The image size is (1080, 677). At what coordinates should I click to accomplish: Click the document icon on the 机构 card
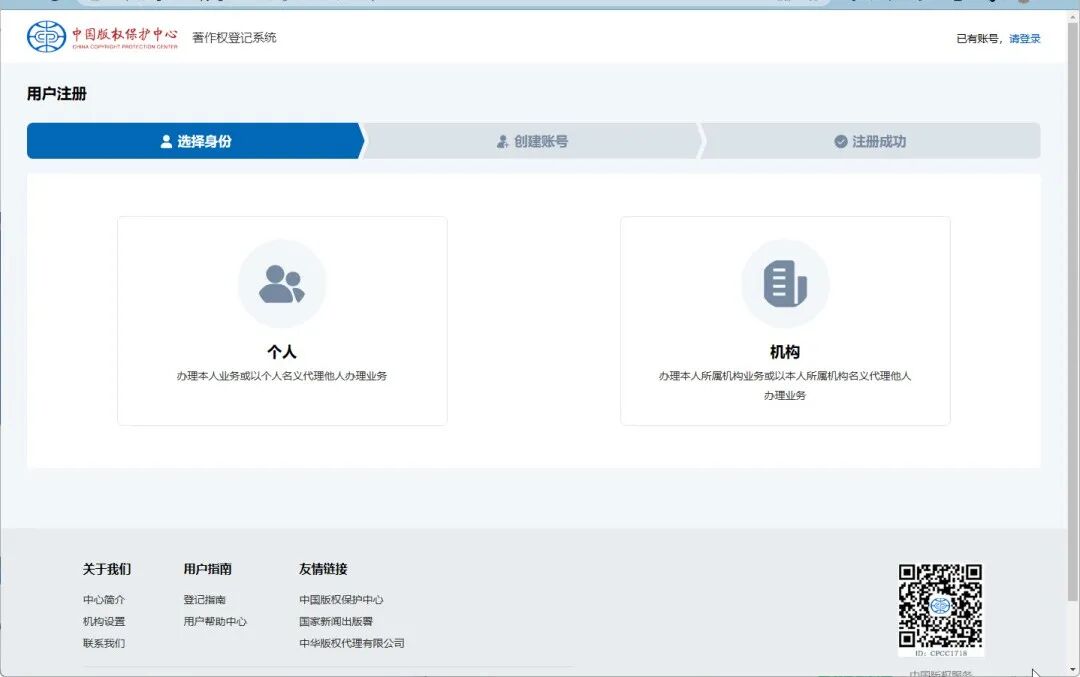(785, 284)
